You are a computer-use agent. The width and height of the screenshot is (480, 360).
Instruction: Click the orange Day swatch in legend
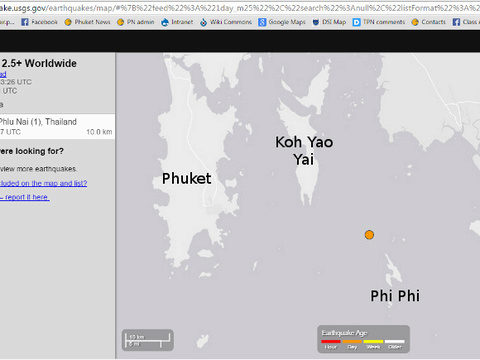[352, 341]
